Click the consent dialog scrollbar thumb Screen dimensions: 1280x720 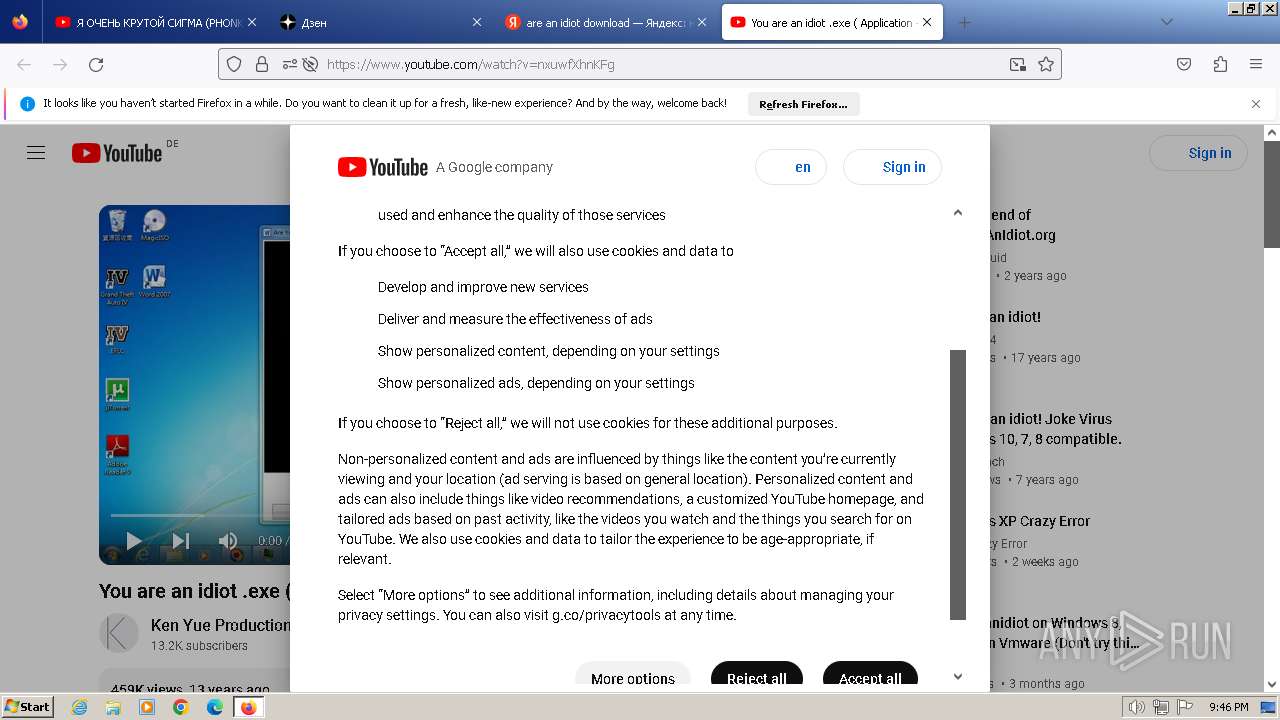[958, 485]
